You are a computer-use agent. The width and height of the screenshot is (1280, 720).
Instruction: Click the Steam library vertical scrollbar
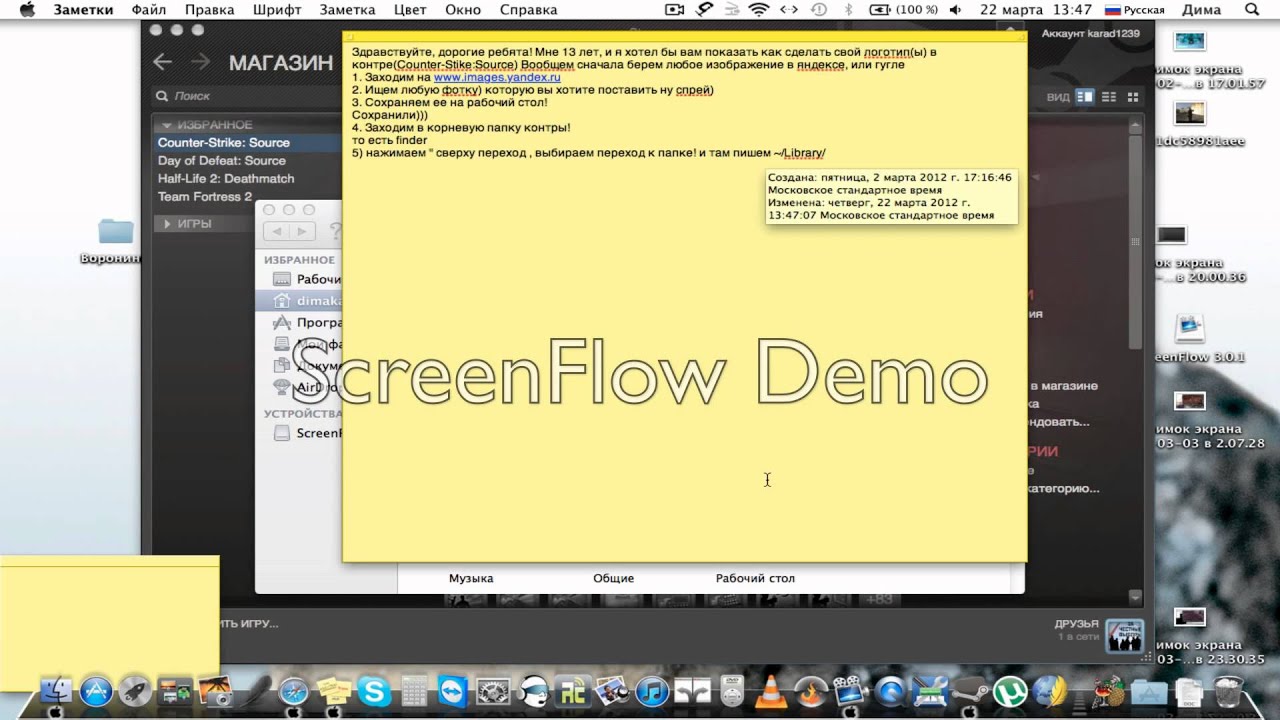pyautogui.click(x=1134, y=240)
